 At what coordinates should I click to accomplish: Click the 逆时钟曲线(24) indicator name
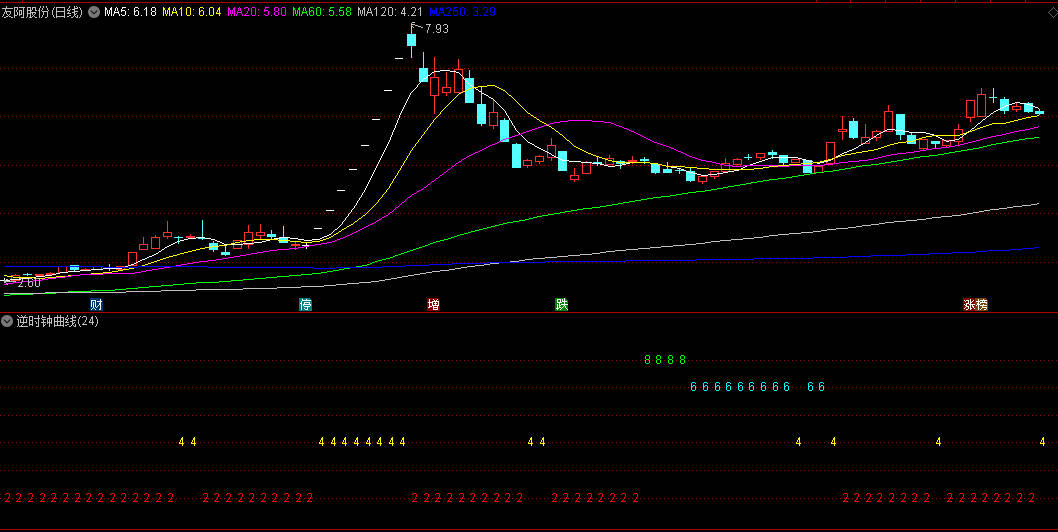tap(57, 321)
